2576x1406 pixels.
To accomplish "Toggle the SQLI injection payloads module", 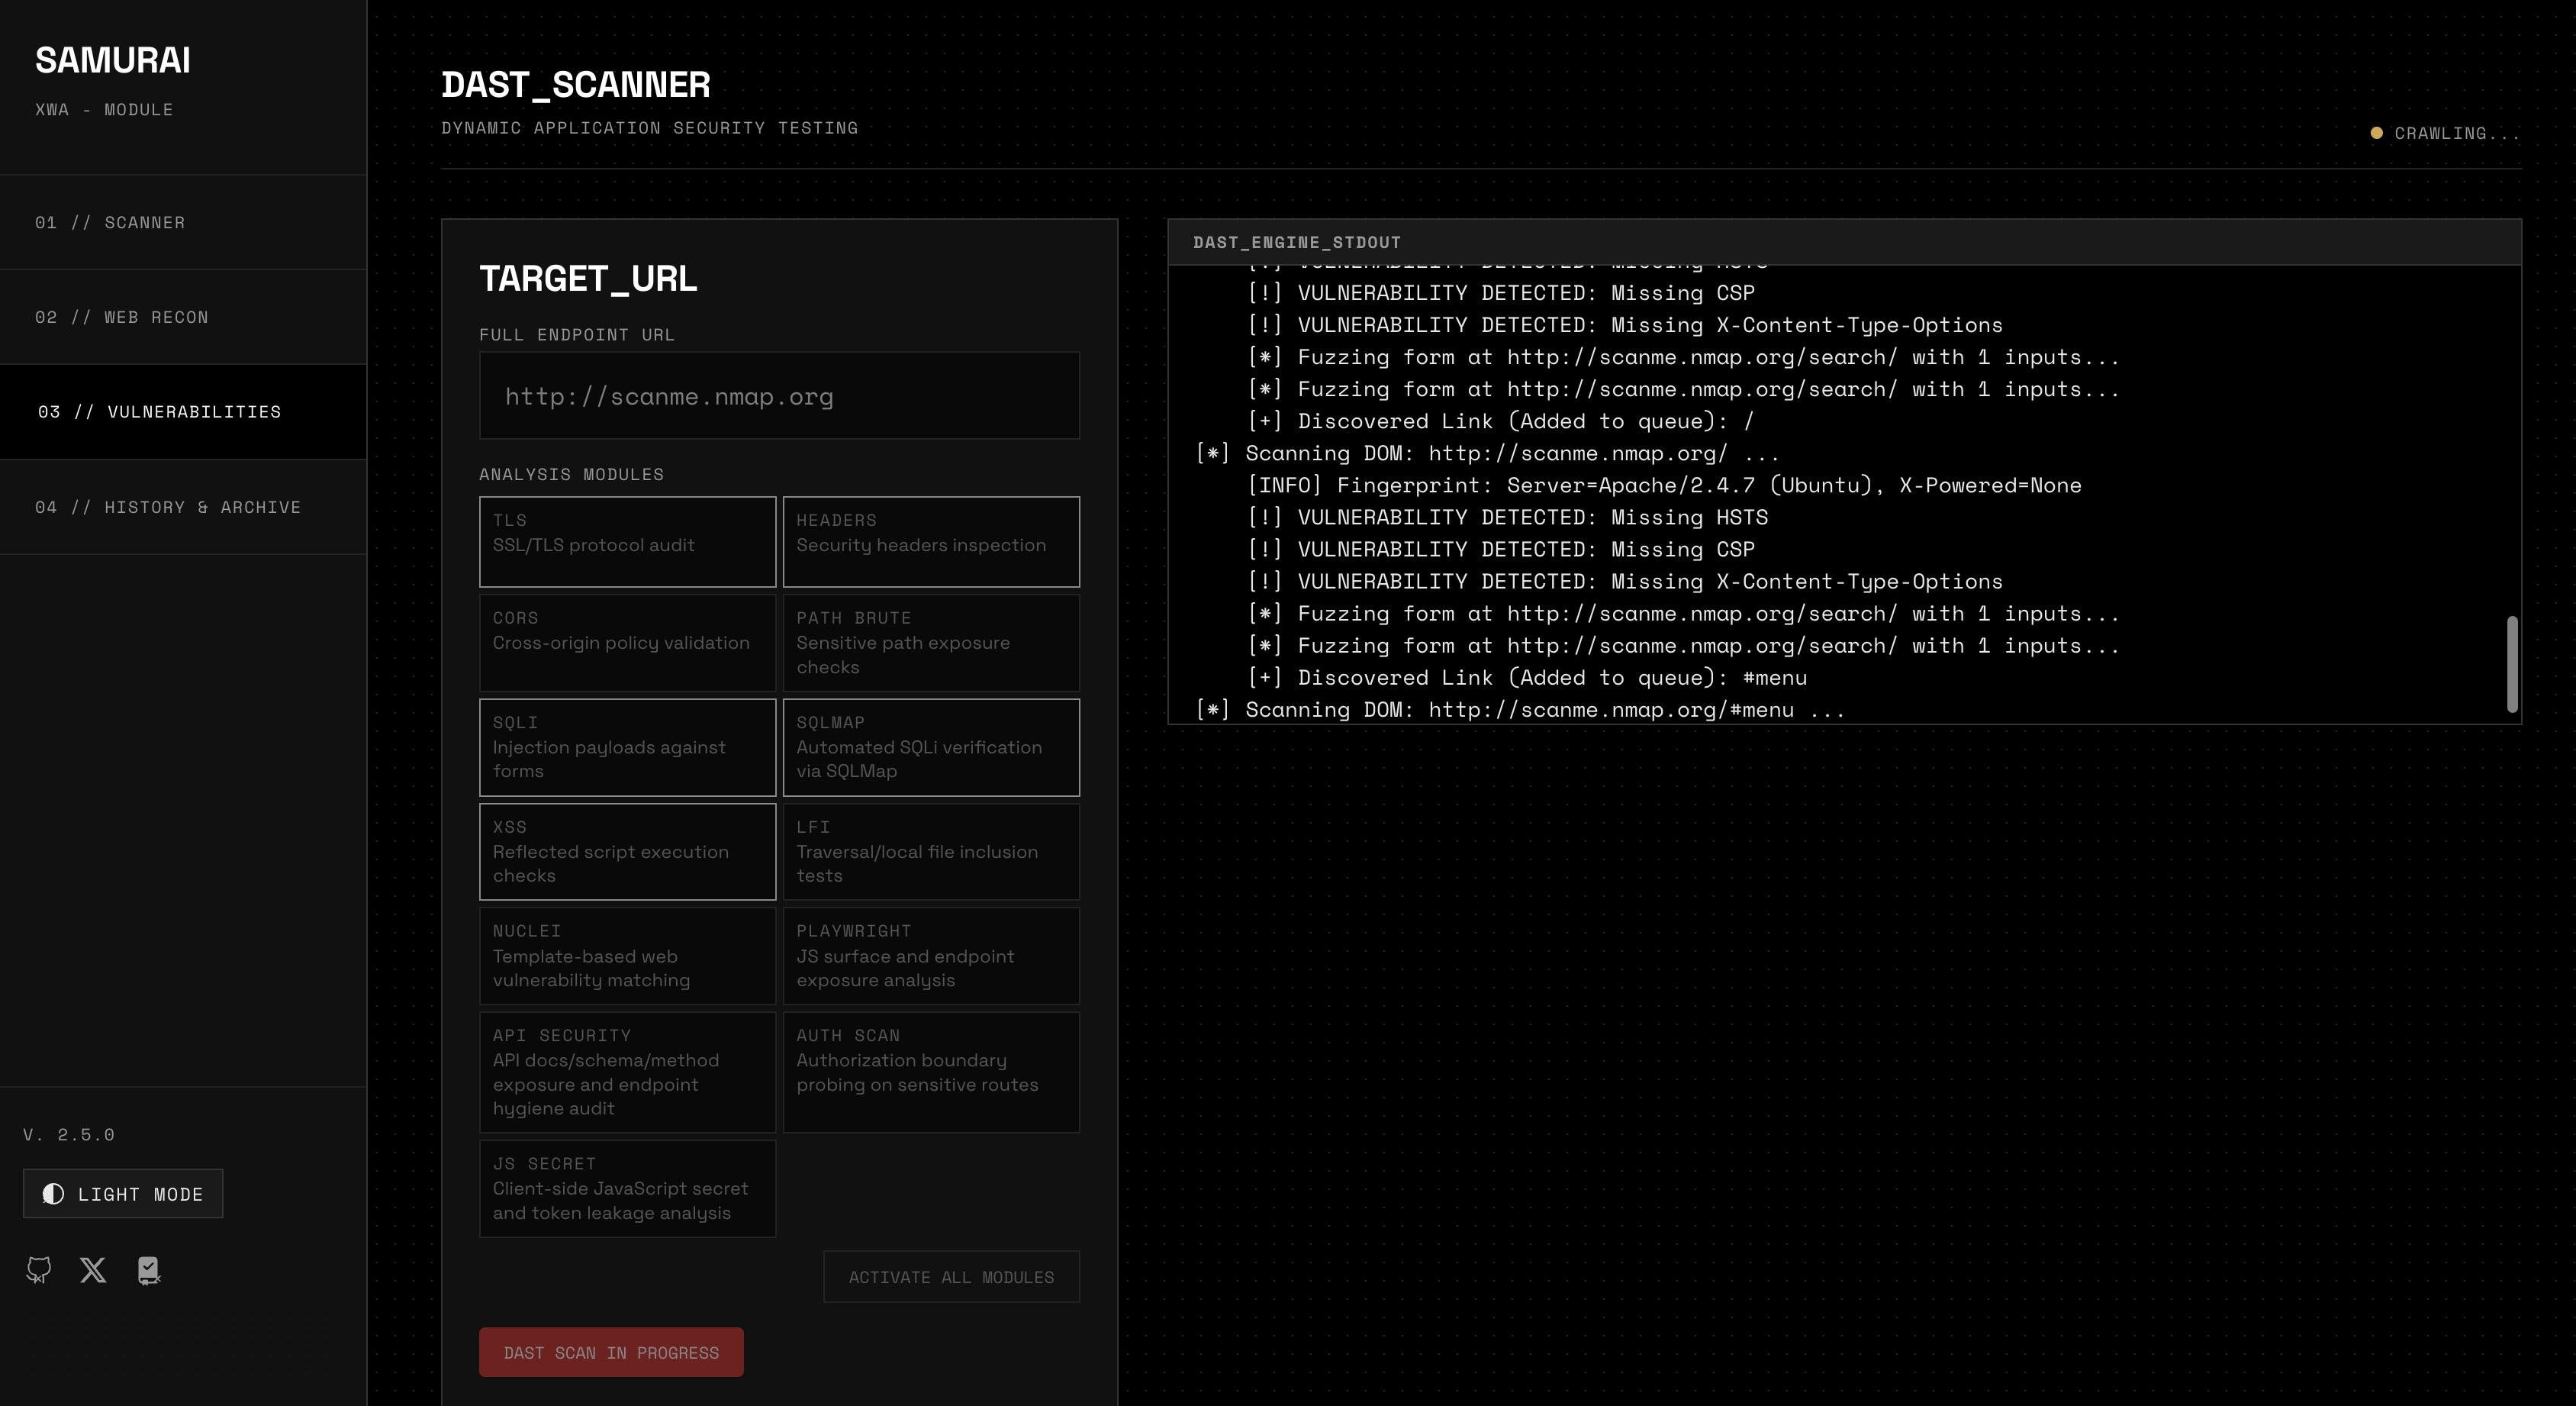I will point(627,747).
